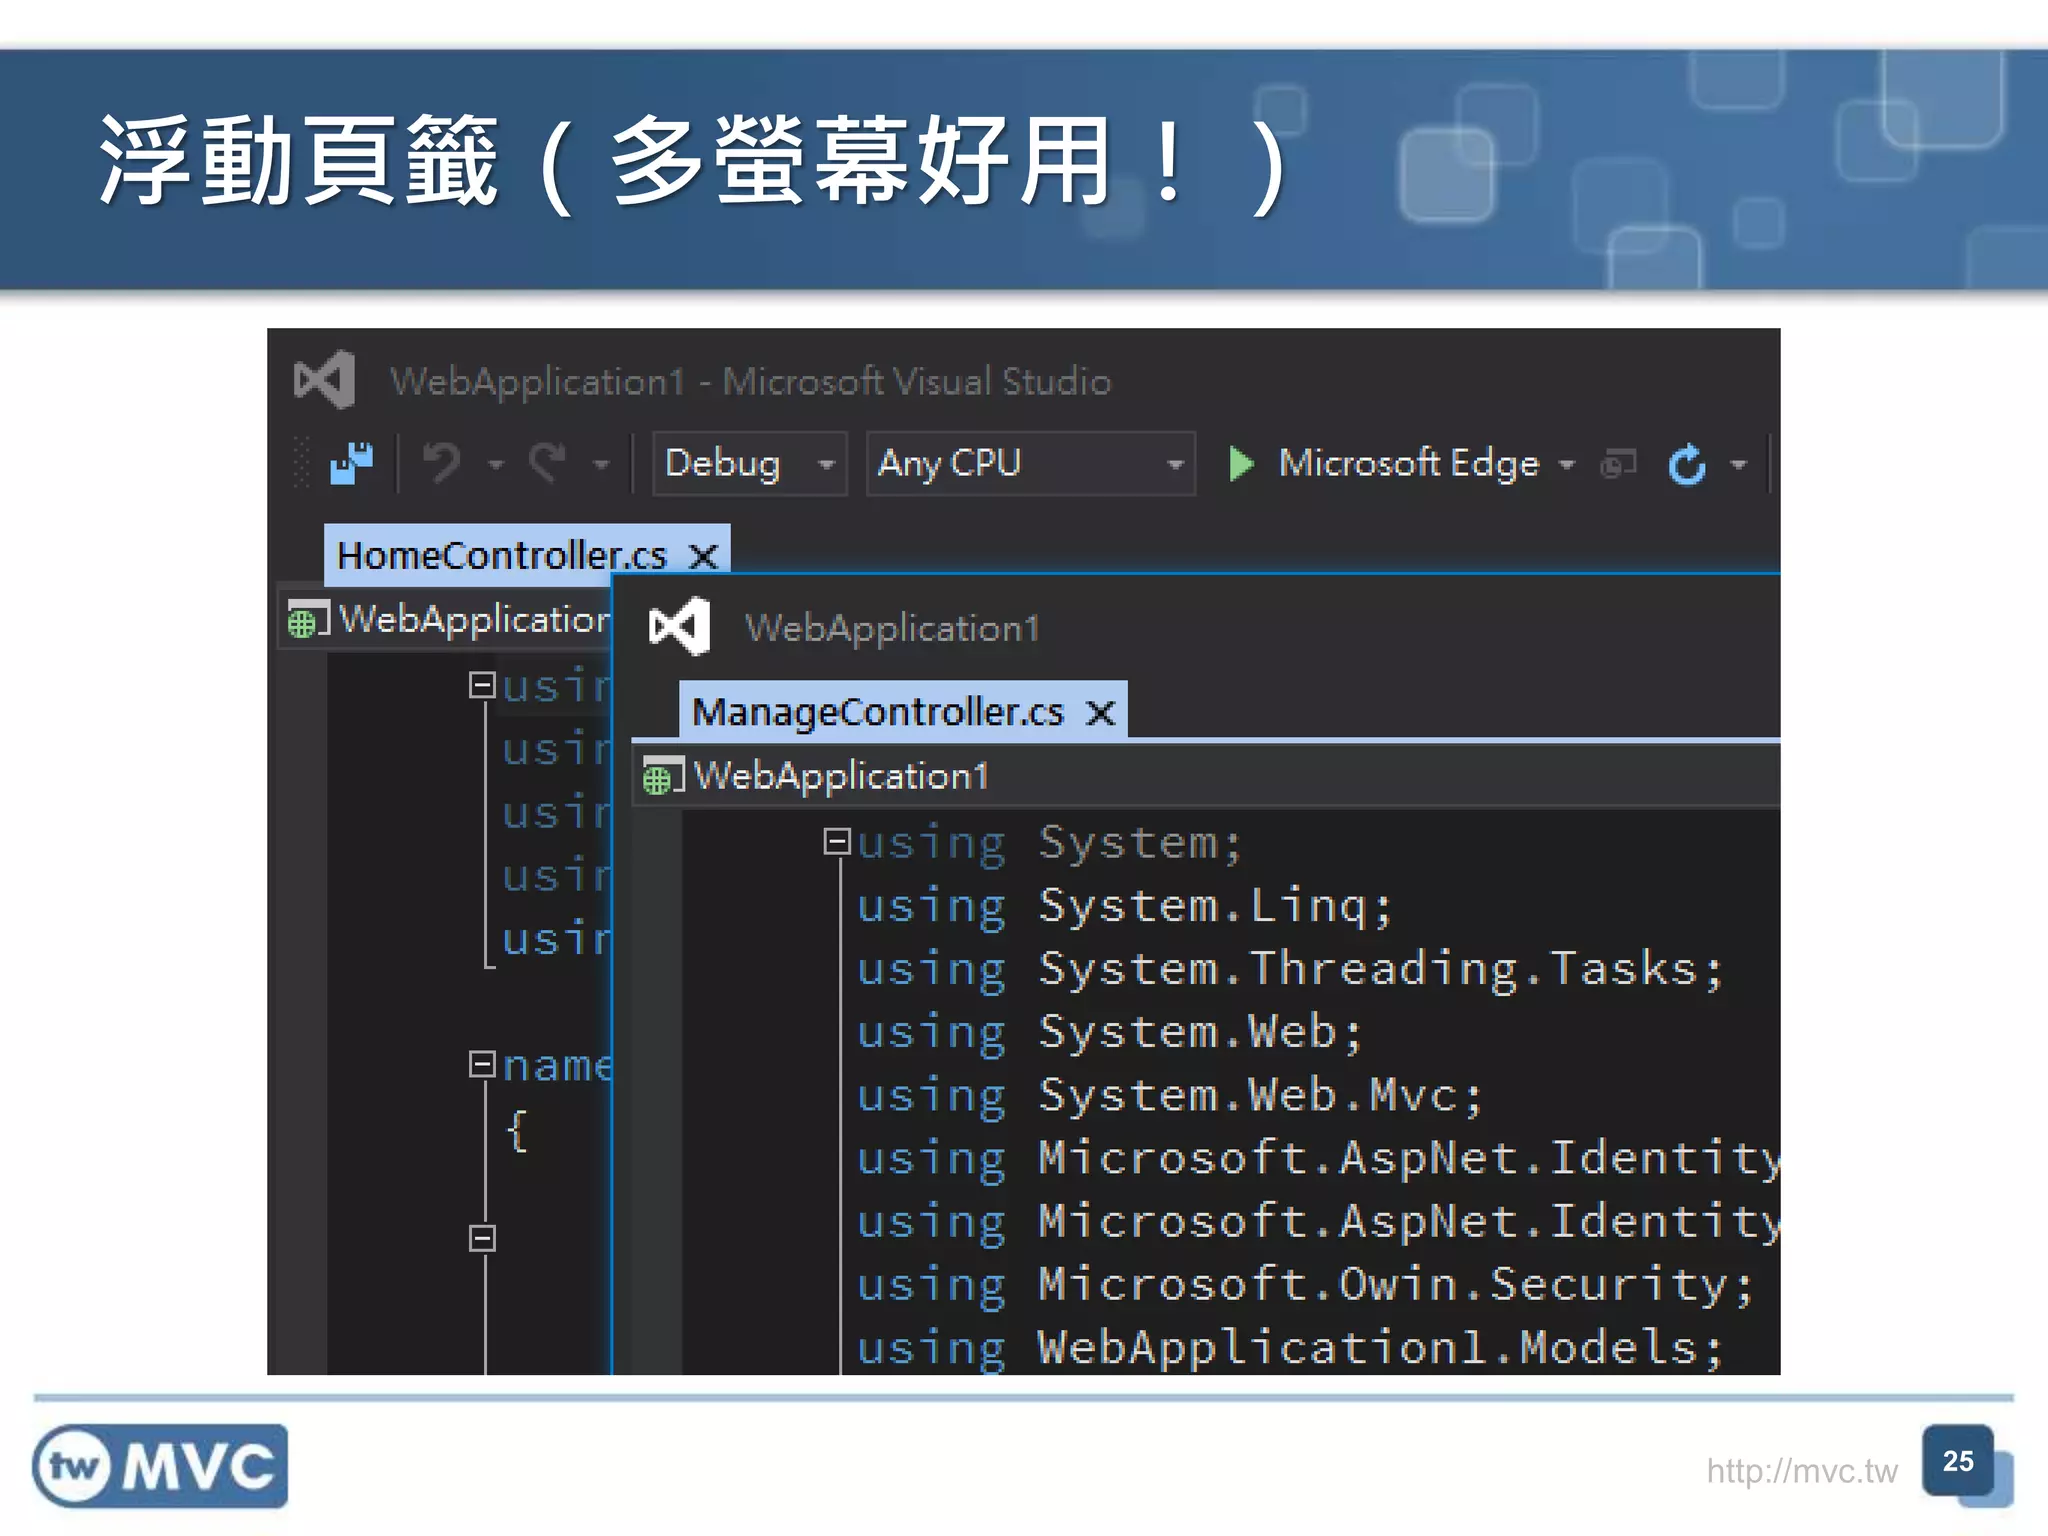Click the 'using System.Web.Mvc;' line

click(x=1170, y=1095)
